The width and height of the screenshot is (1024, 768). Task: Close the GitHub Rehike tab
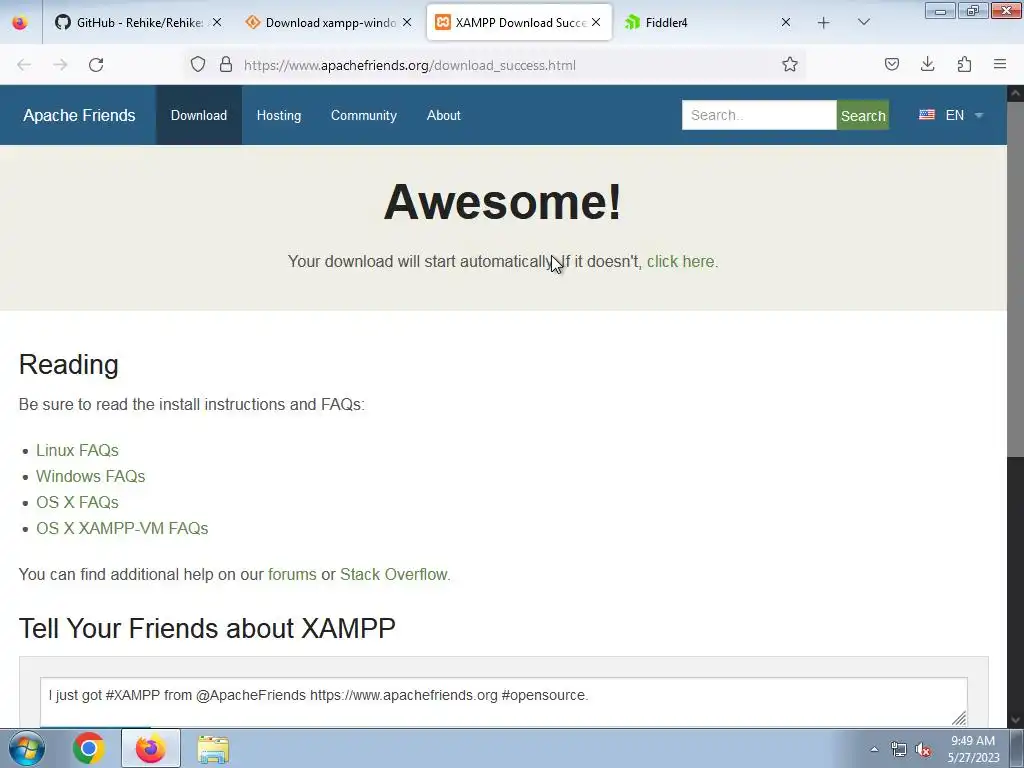tap(217, 22)
